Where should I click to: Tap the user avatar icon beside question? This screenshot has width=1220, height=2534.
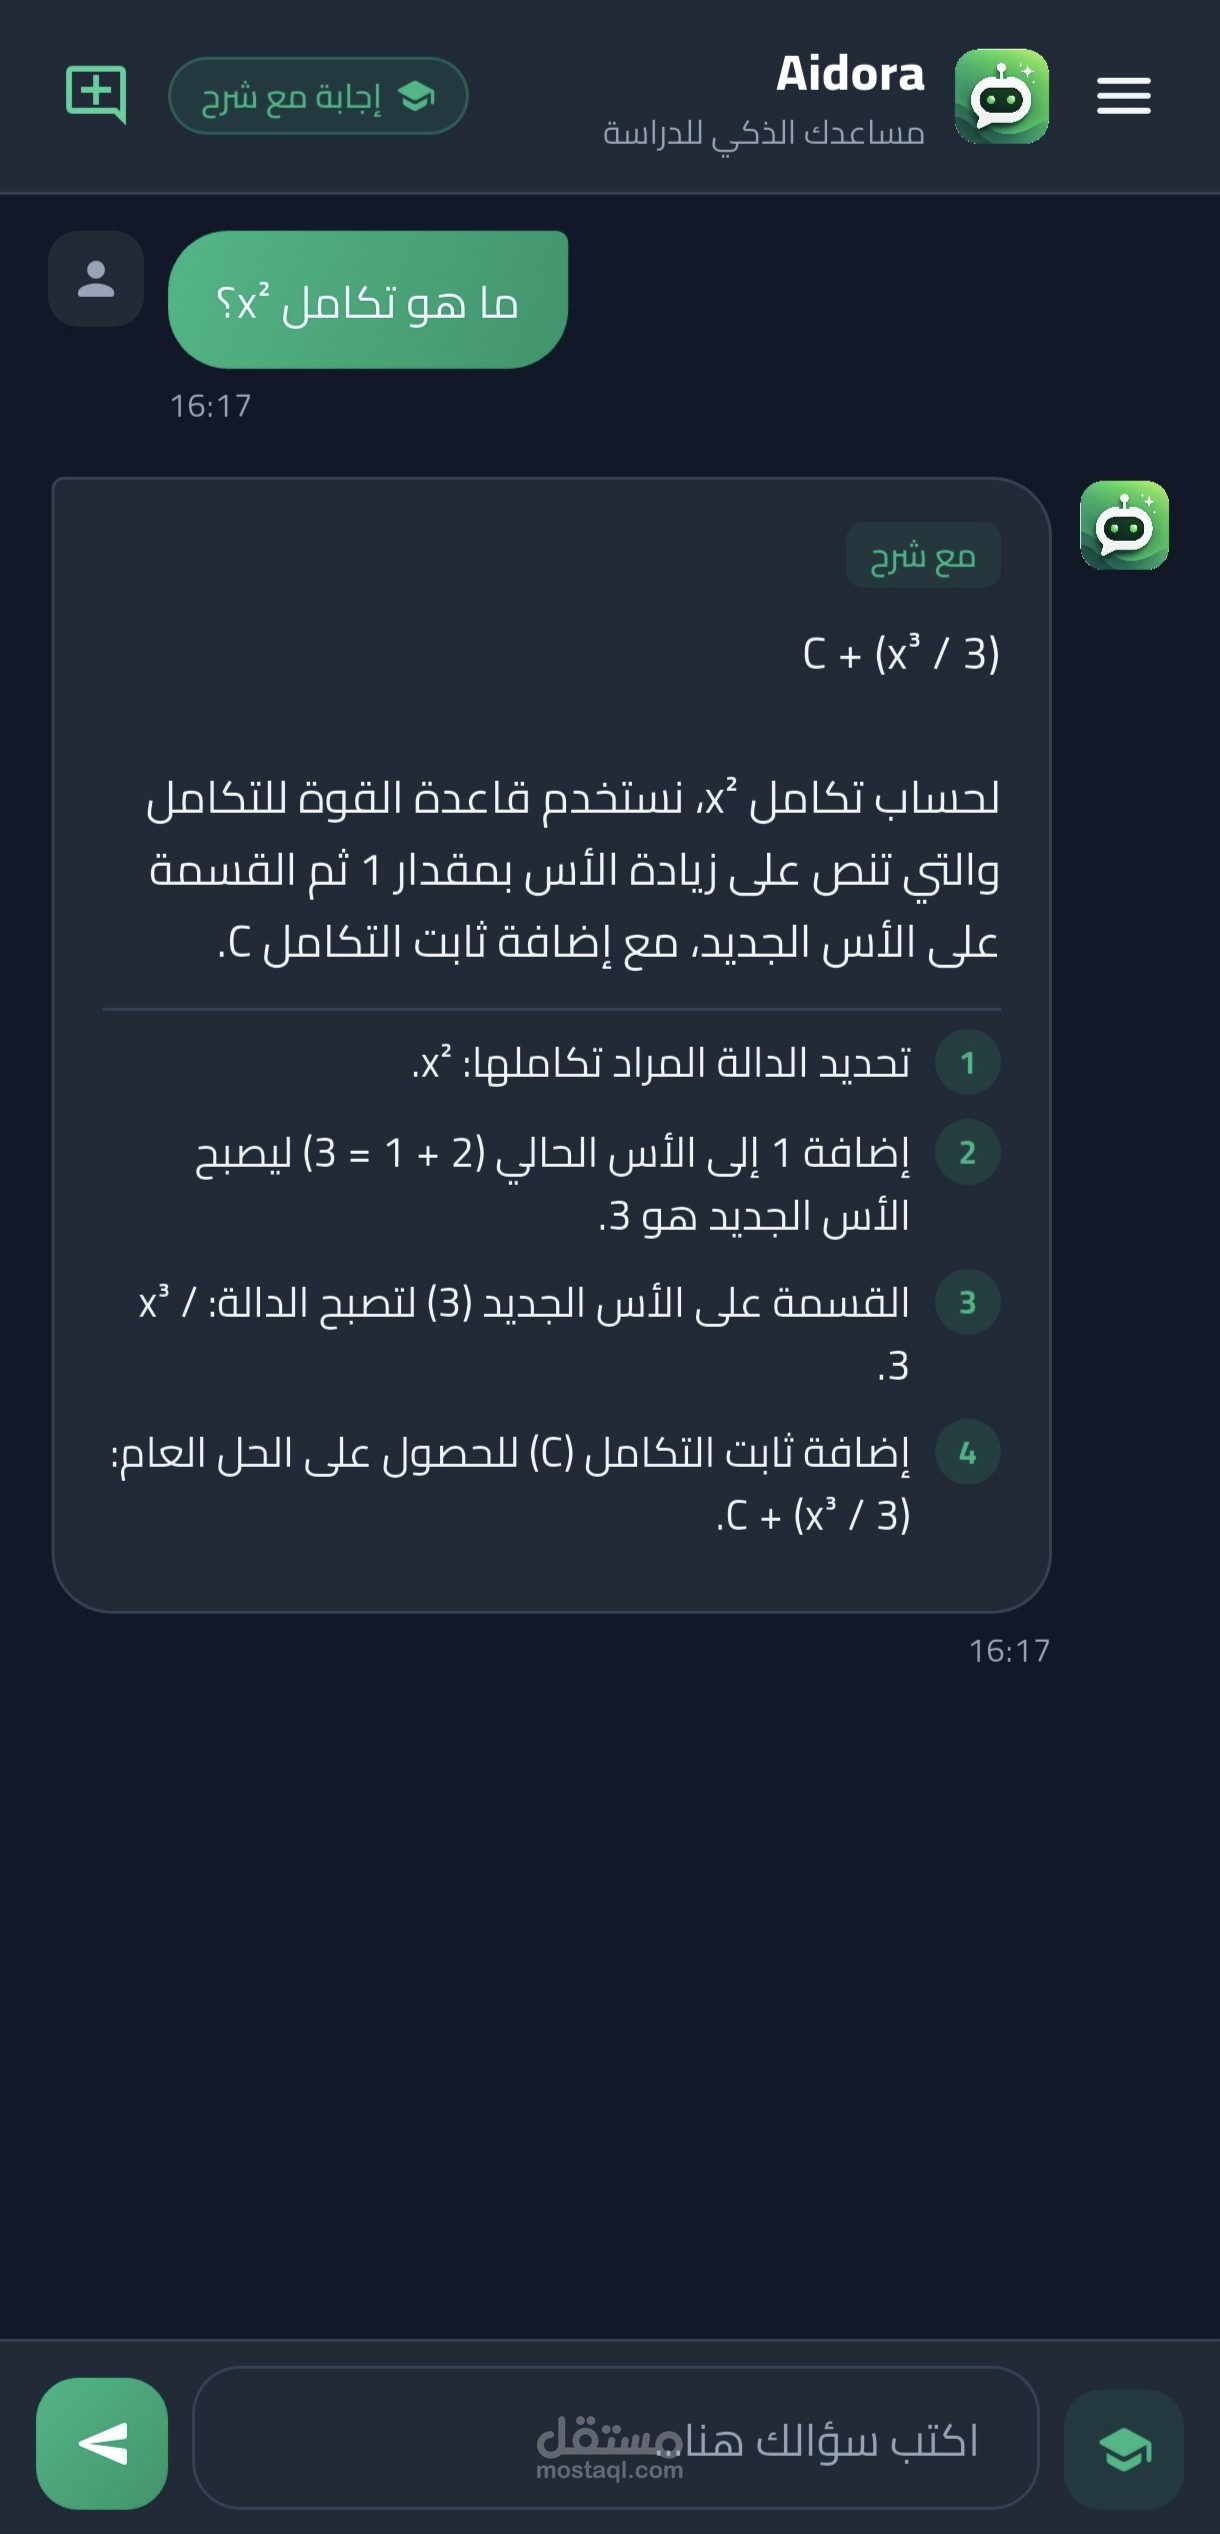pyautogui.click(x=96, y=279)
